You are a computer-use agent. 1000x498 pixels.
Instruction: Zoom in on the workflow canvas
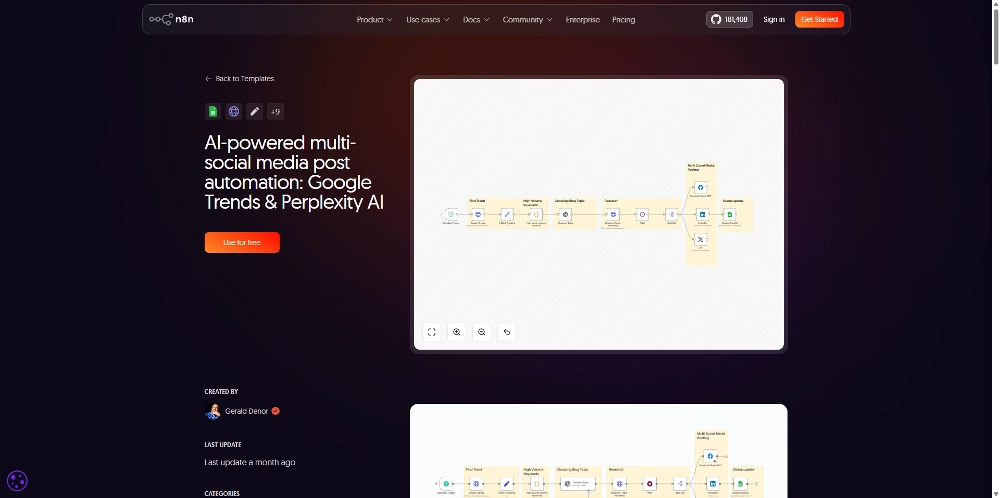(457, 332)
